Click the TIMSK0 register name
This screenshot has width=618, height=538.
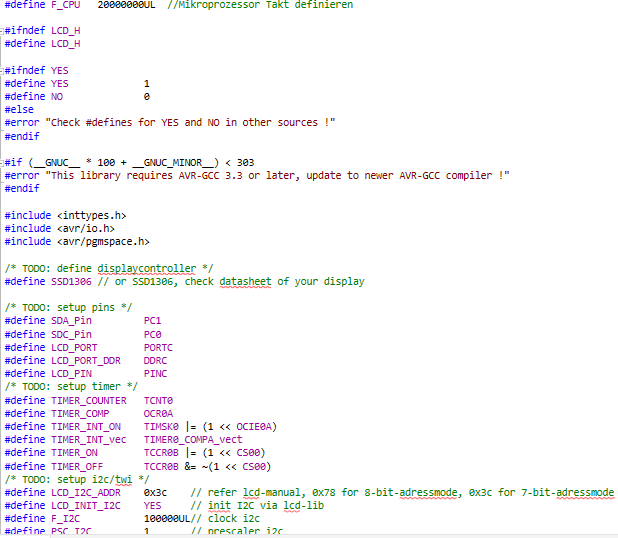161,427
